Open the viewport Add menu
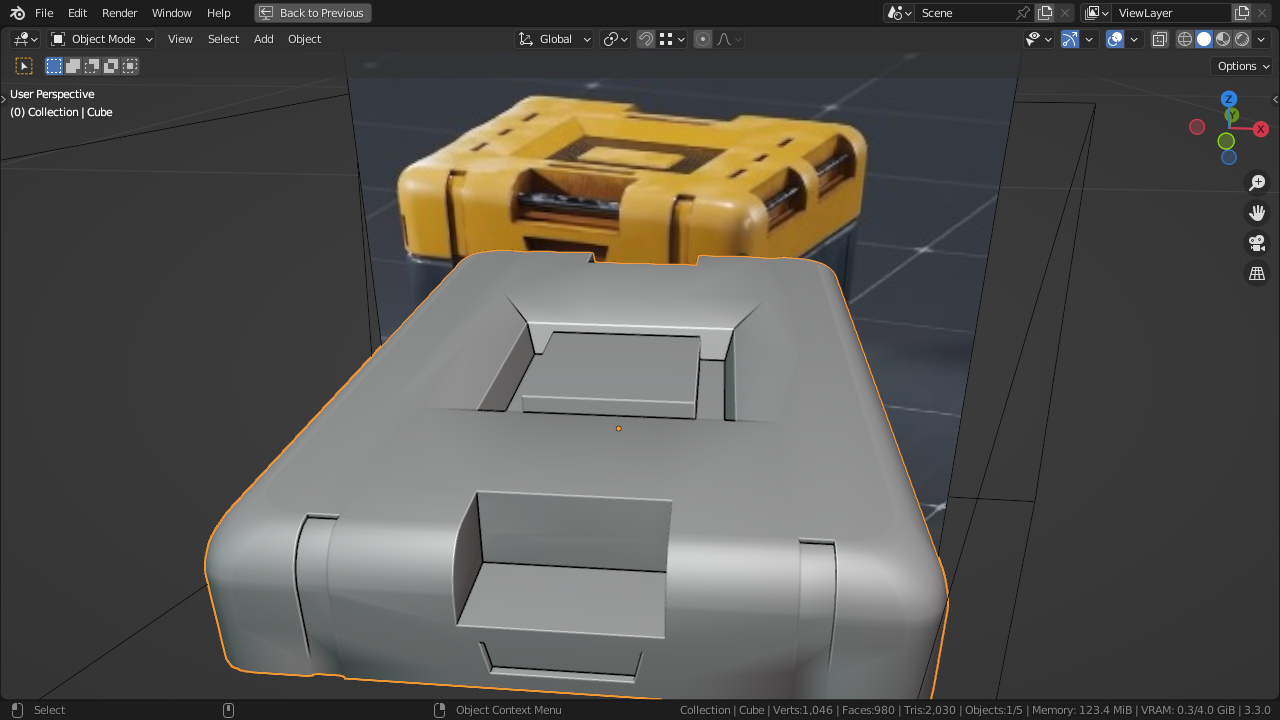The image size is (1280, 720). click(264, 39)
